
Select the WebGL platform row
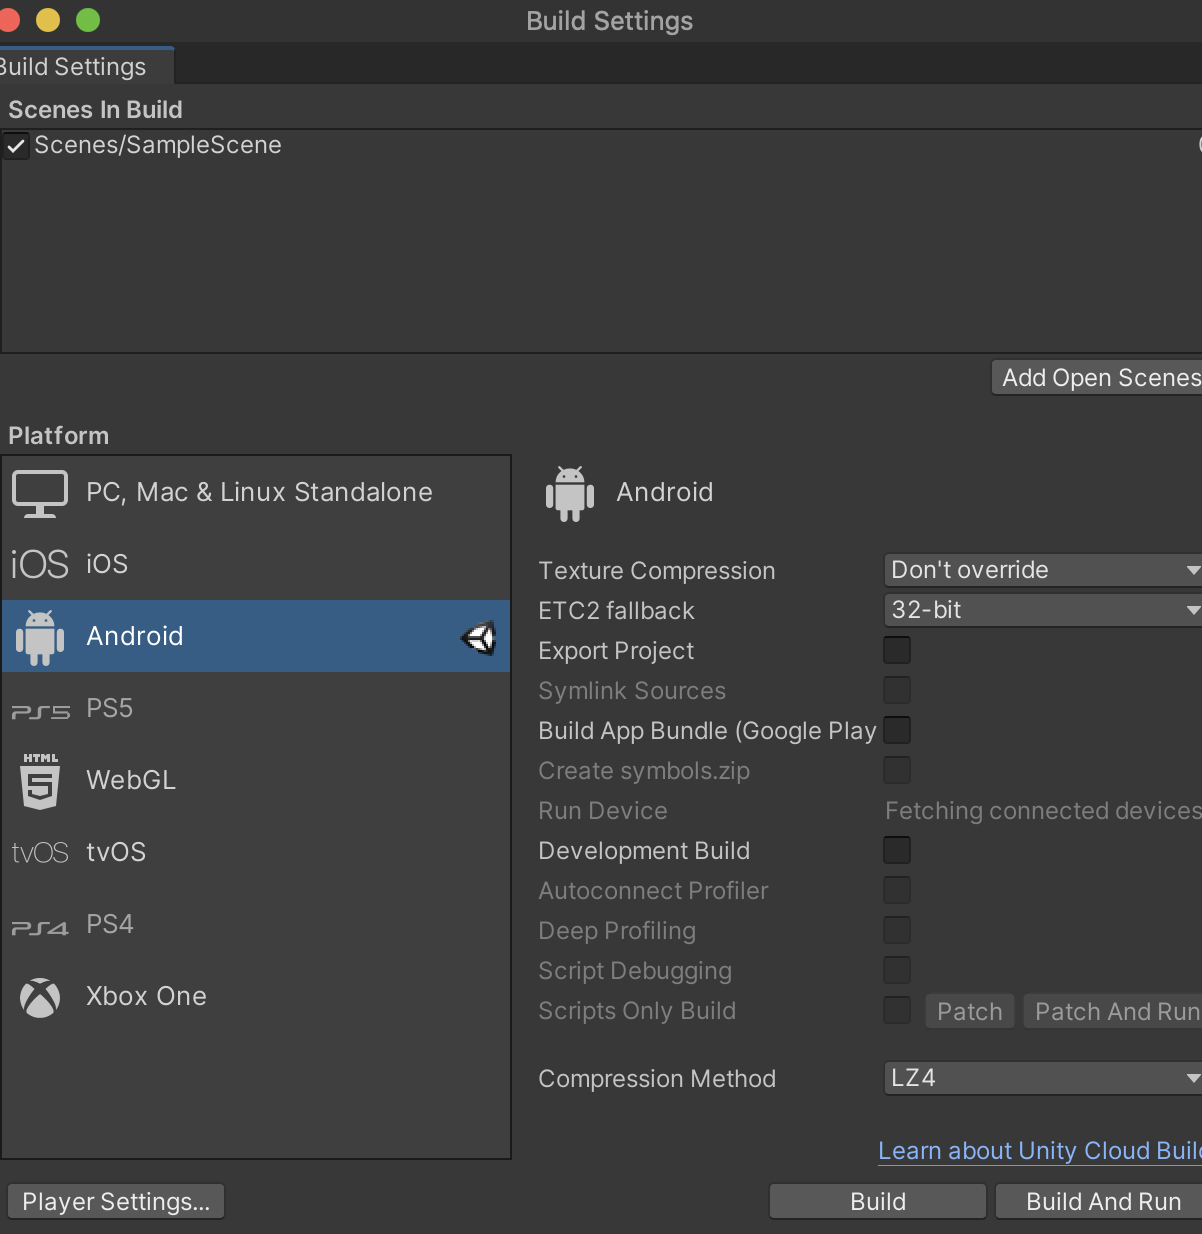tap(256, 780)
